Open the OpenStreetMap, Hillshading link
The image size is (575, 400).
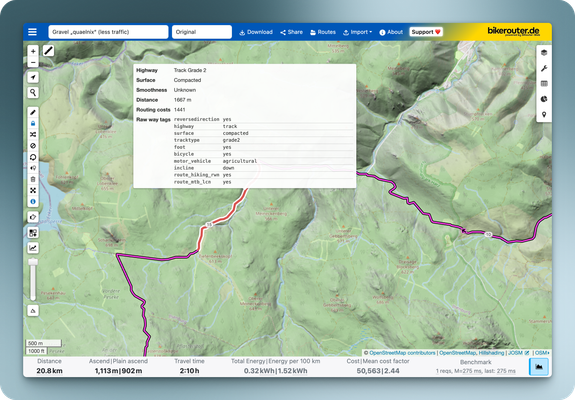coord(472,353)
